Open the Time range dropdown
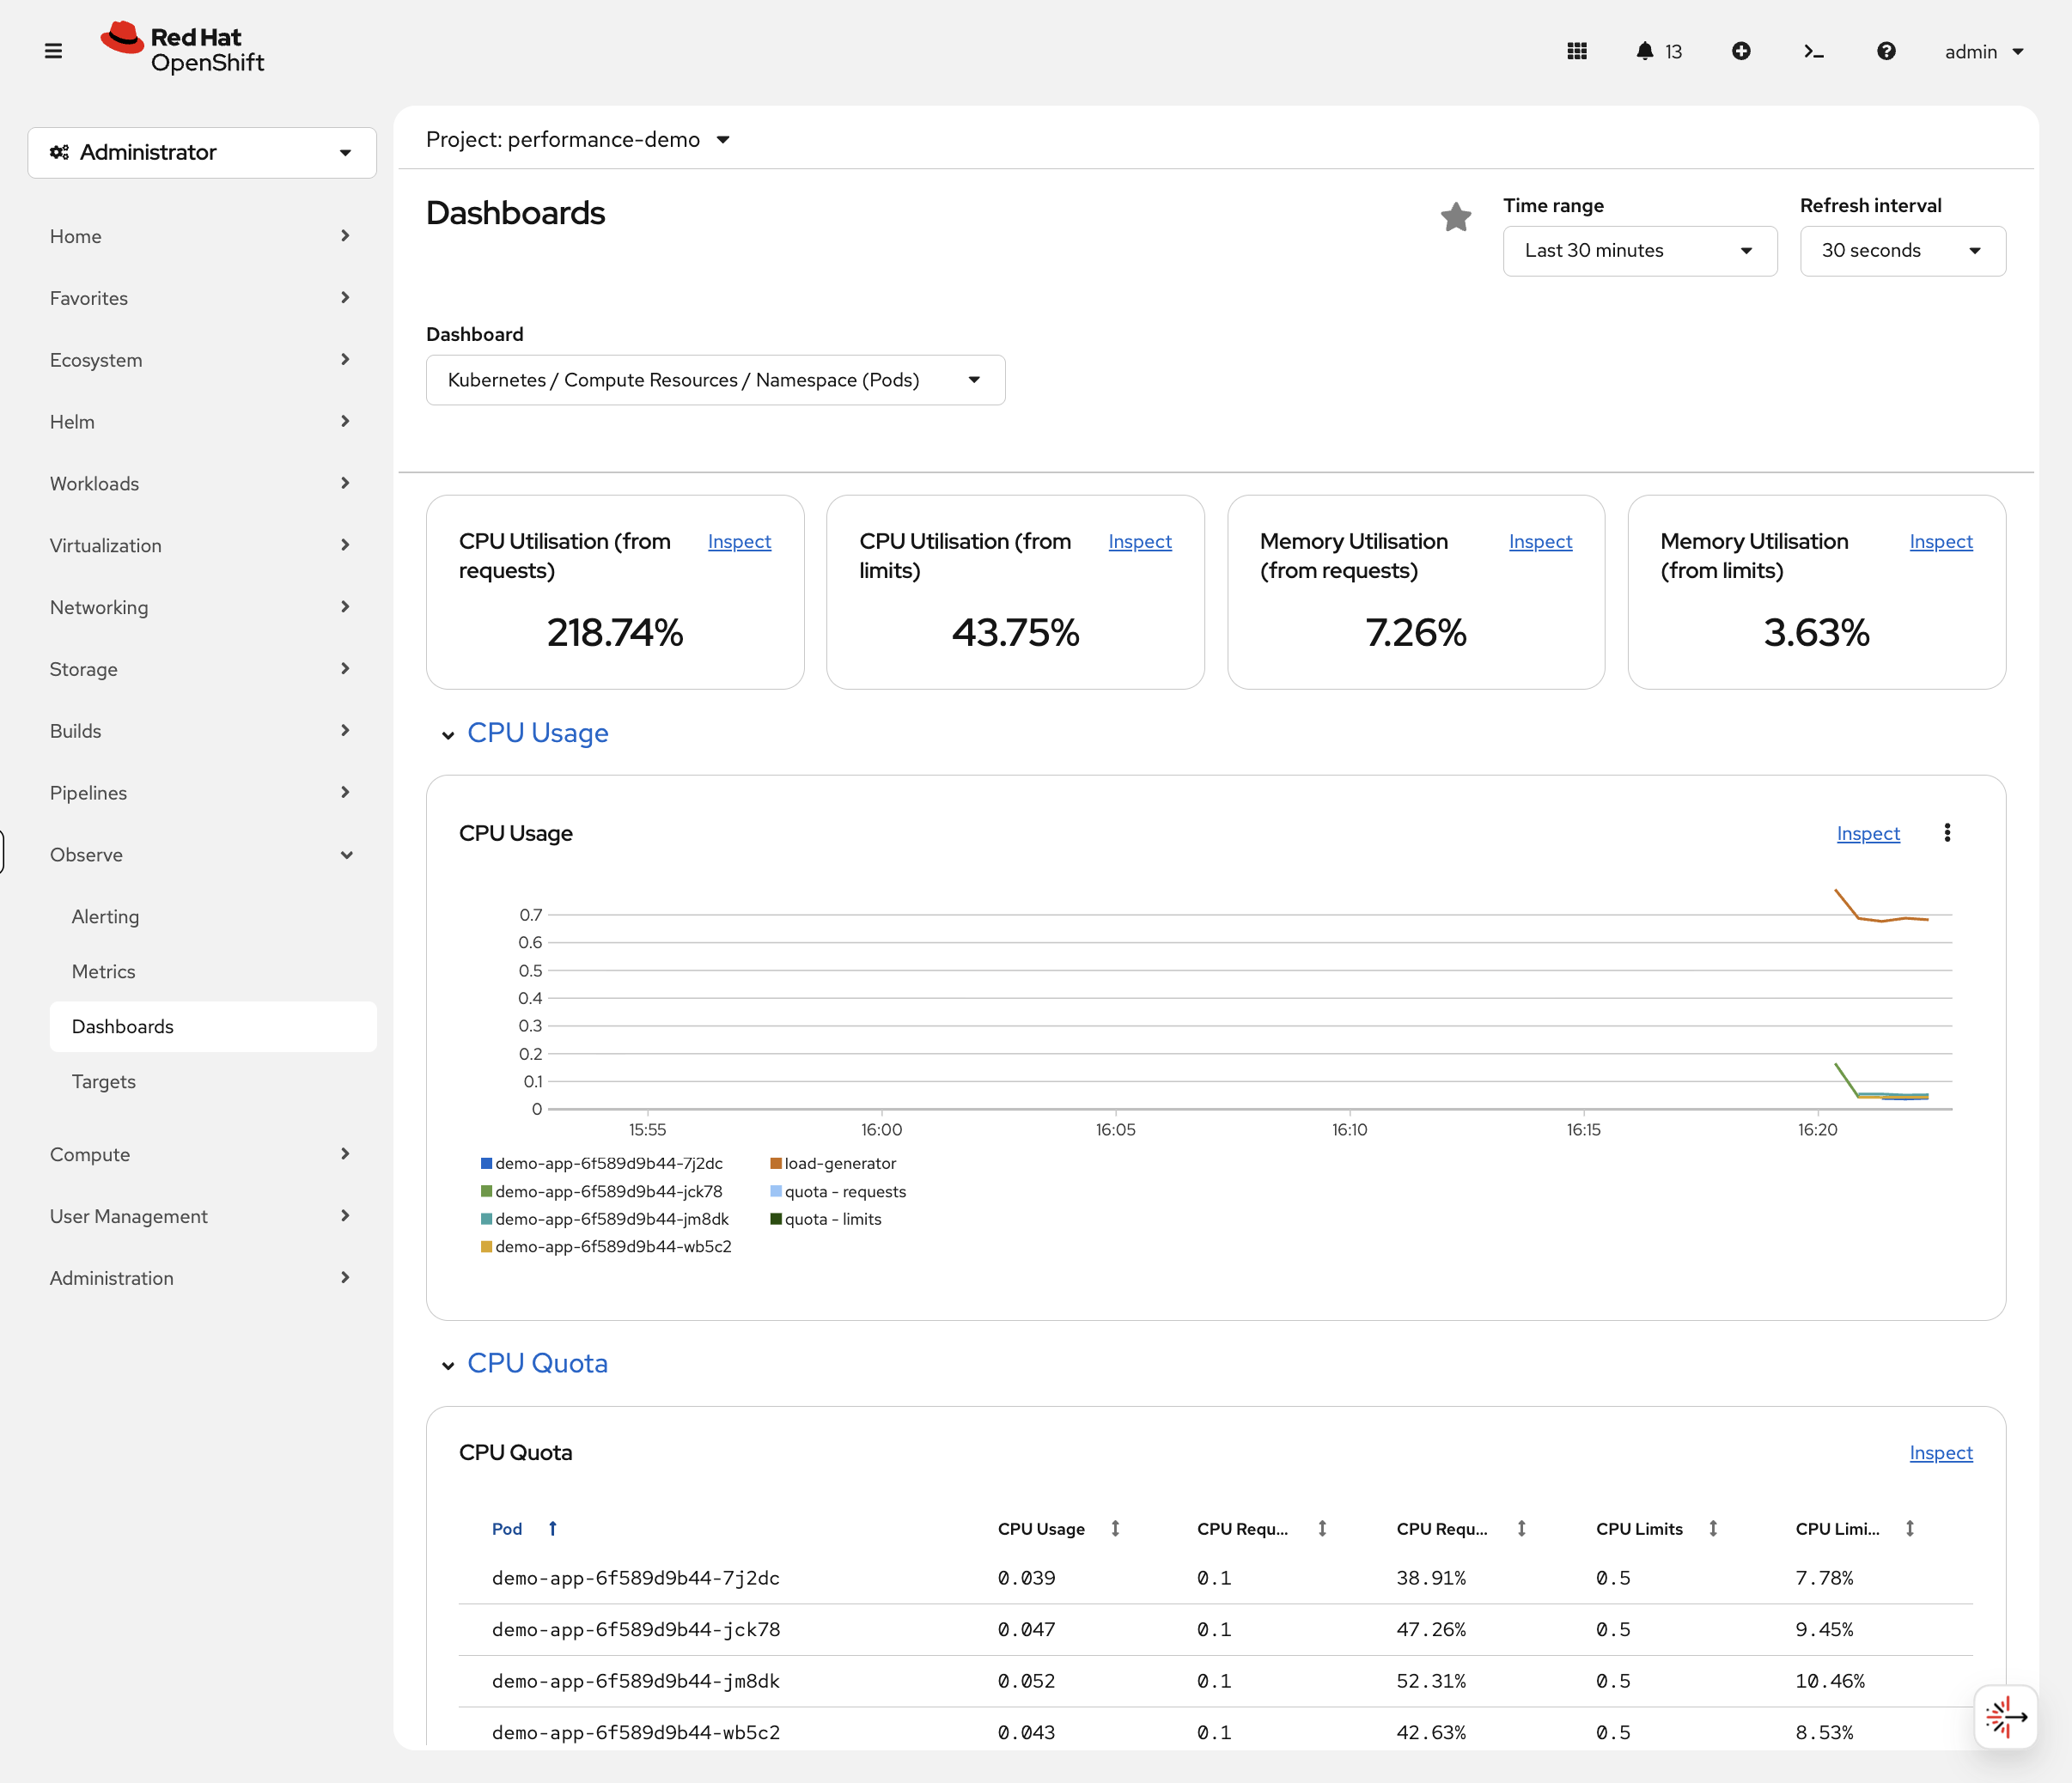This screenshot has height=1783, width=2072. pos(1639,251)
